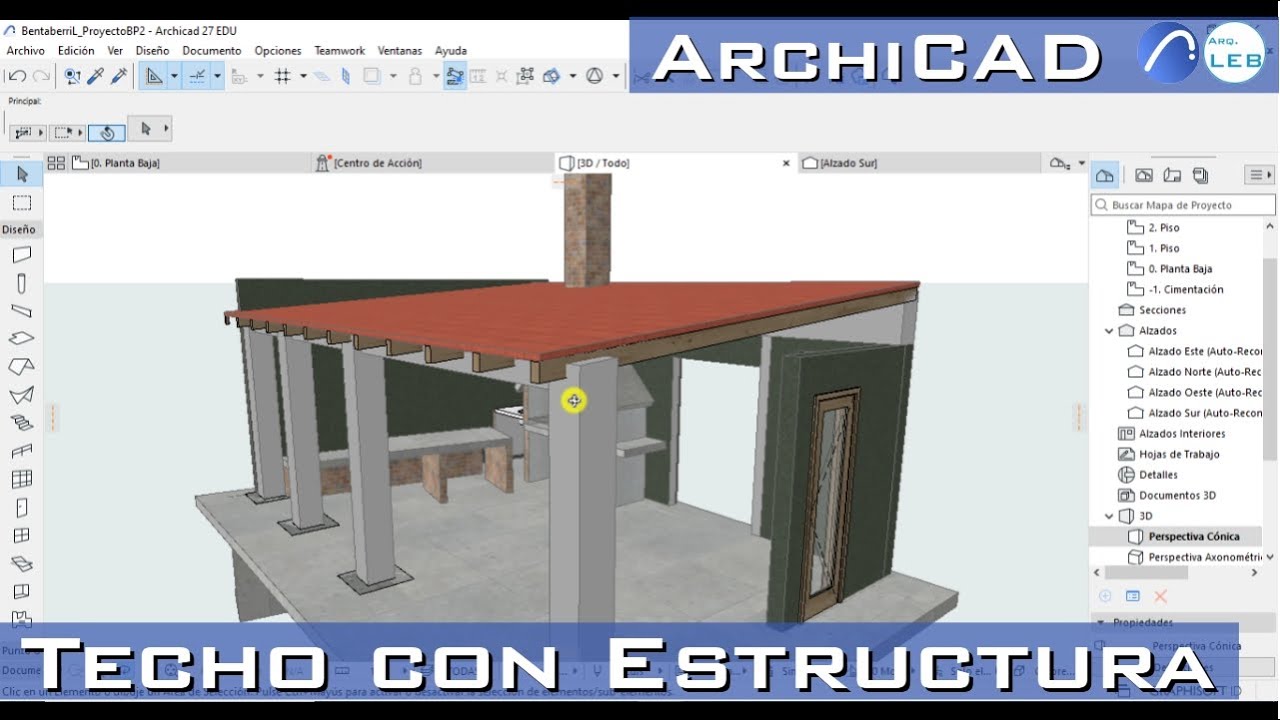Select the Shell tool
Screen dimensions: 1280x720
(x=22, y=395)
